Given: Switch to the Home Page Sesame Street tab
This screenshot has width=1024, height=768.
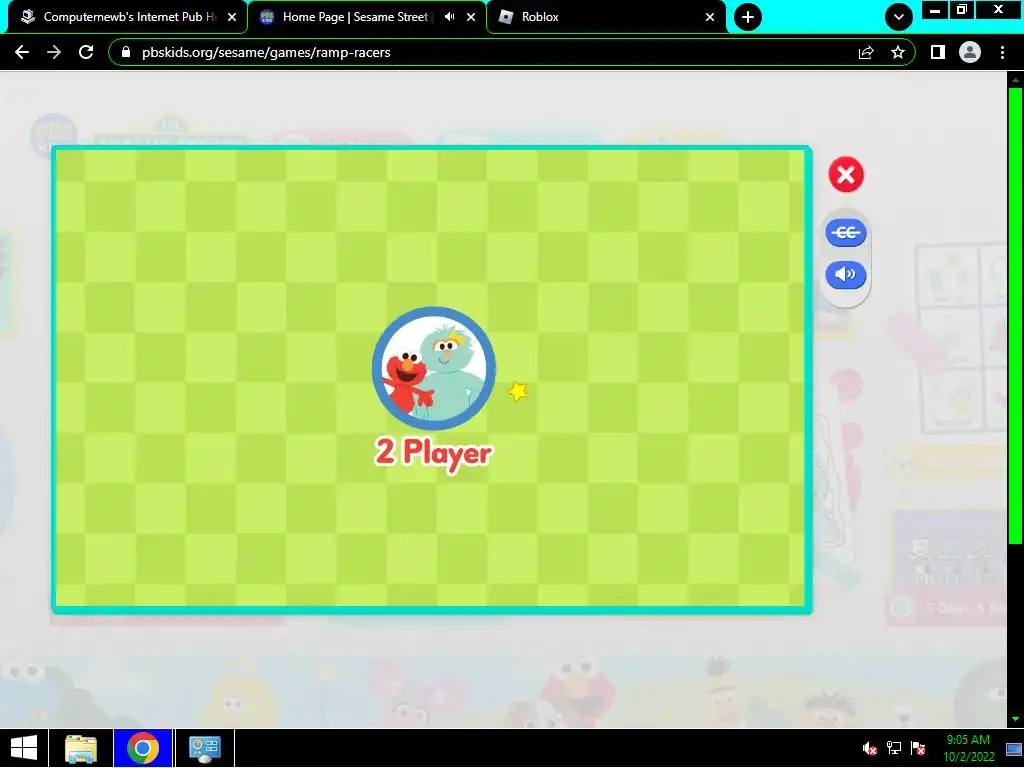Looking at the screenshot, I should point(355,17).
